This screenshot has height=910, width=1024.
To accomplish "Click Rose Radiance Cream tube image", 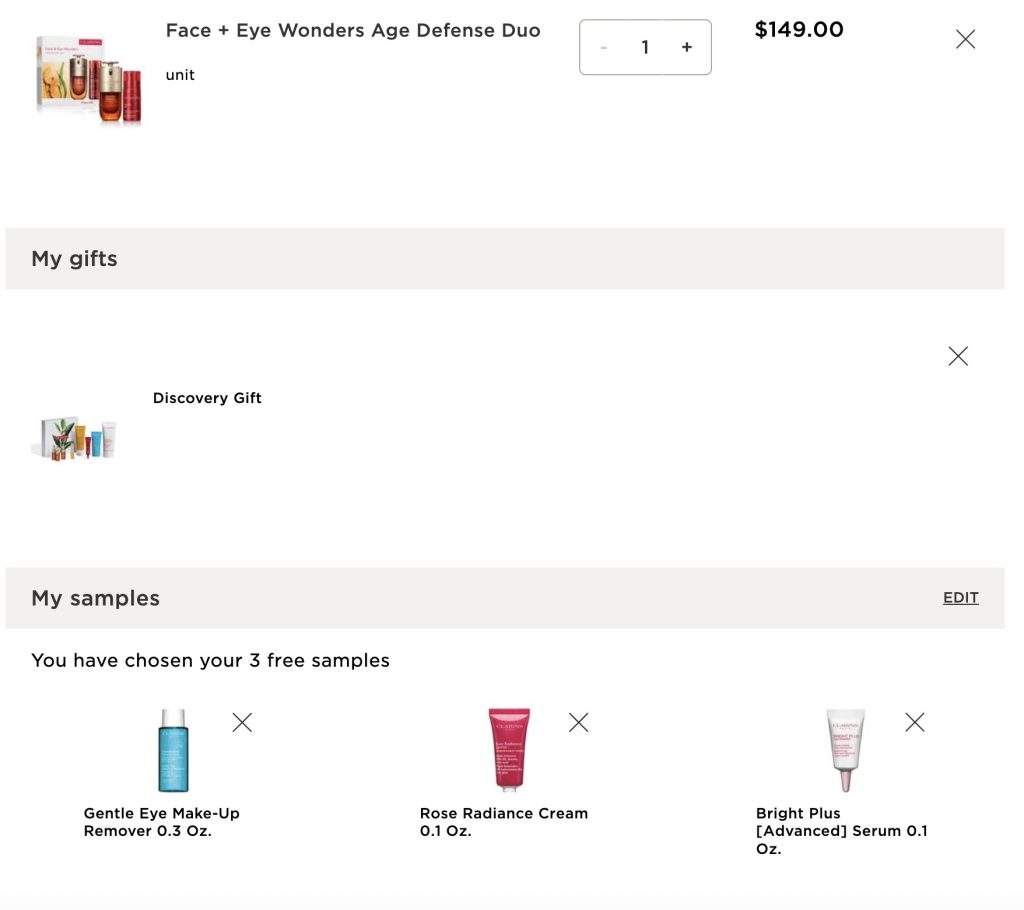I will point(509,750).
